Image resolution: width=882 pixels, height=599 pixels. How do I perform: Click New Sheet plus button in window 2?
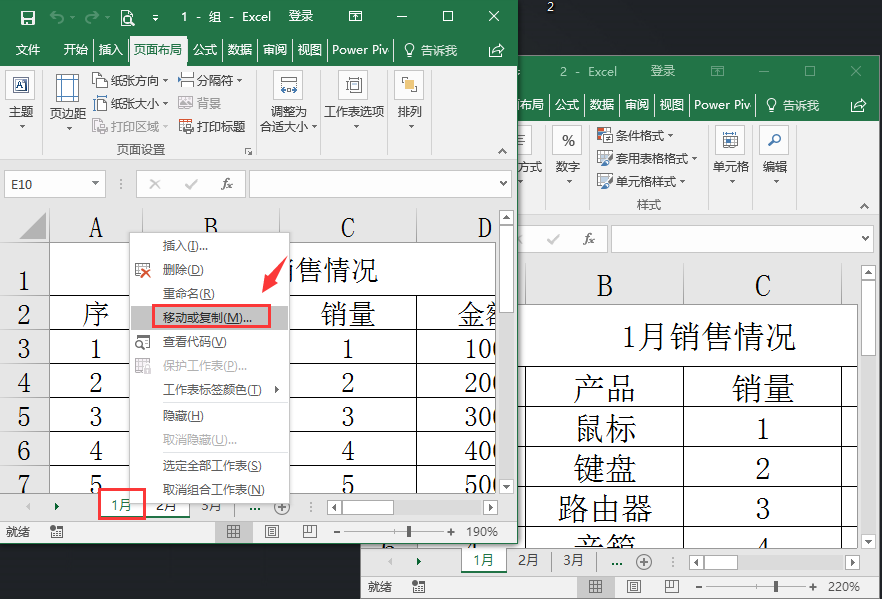[x=644, y=561]
